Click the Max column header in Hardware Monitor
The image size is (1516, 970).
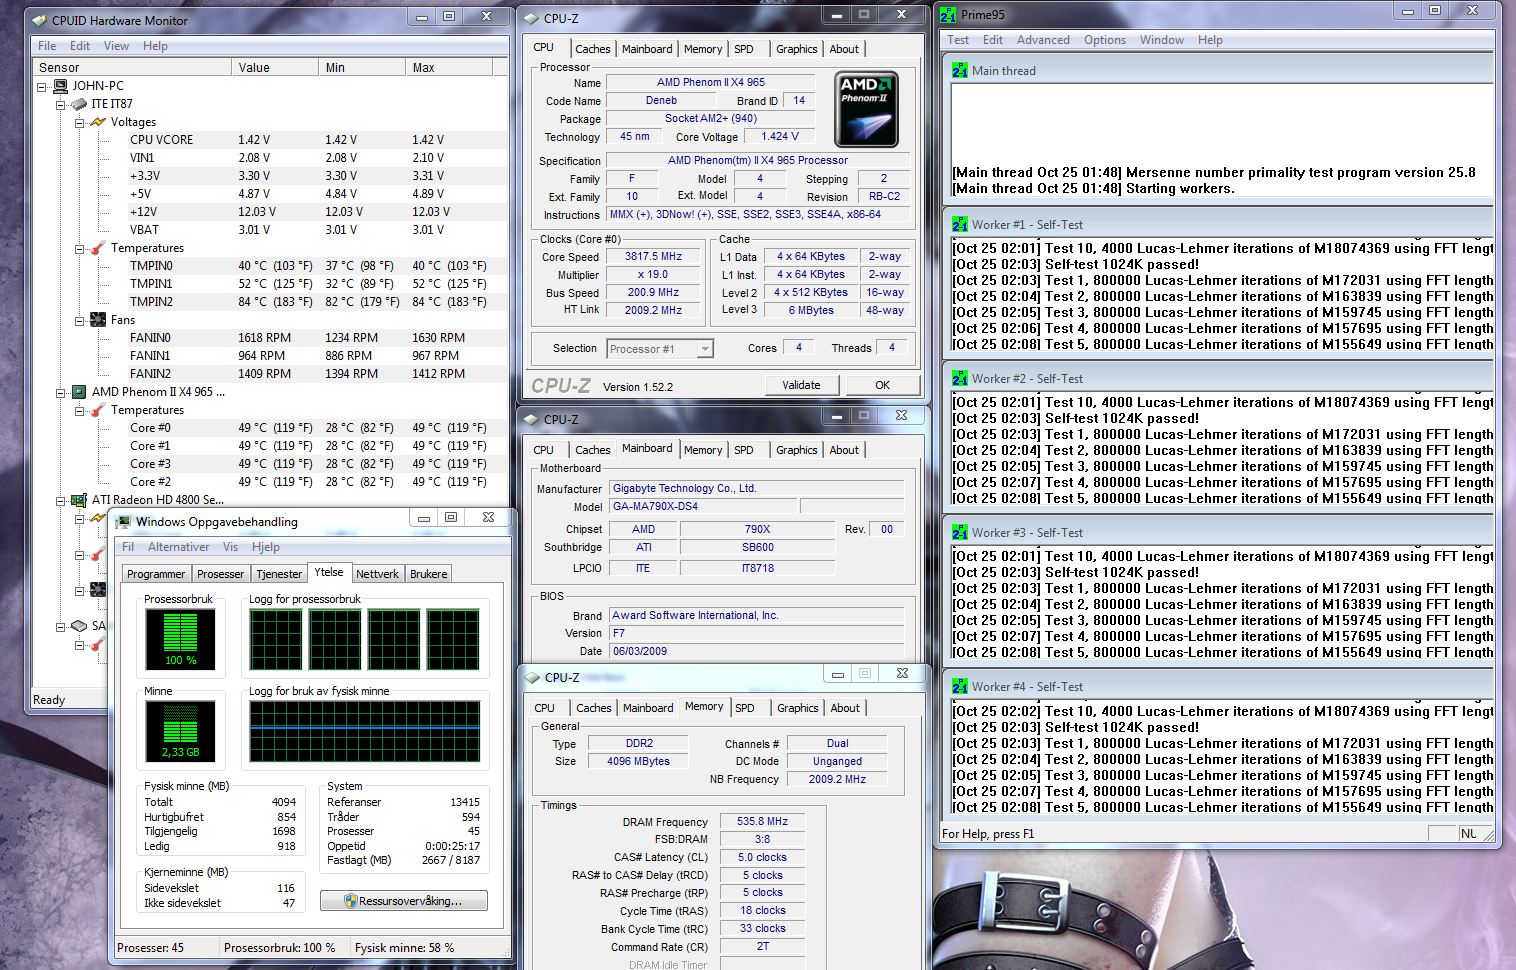click(449, 68)
